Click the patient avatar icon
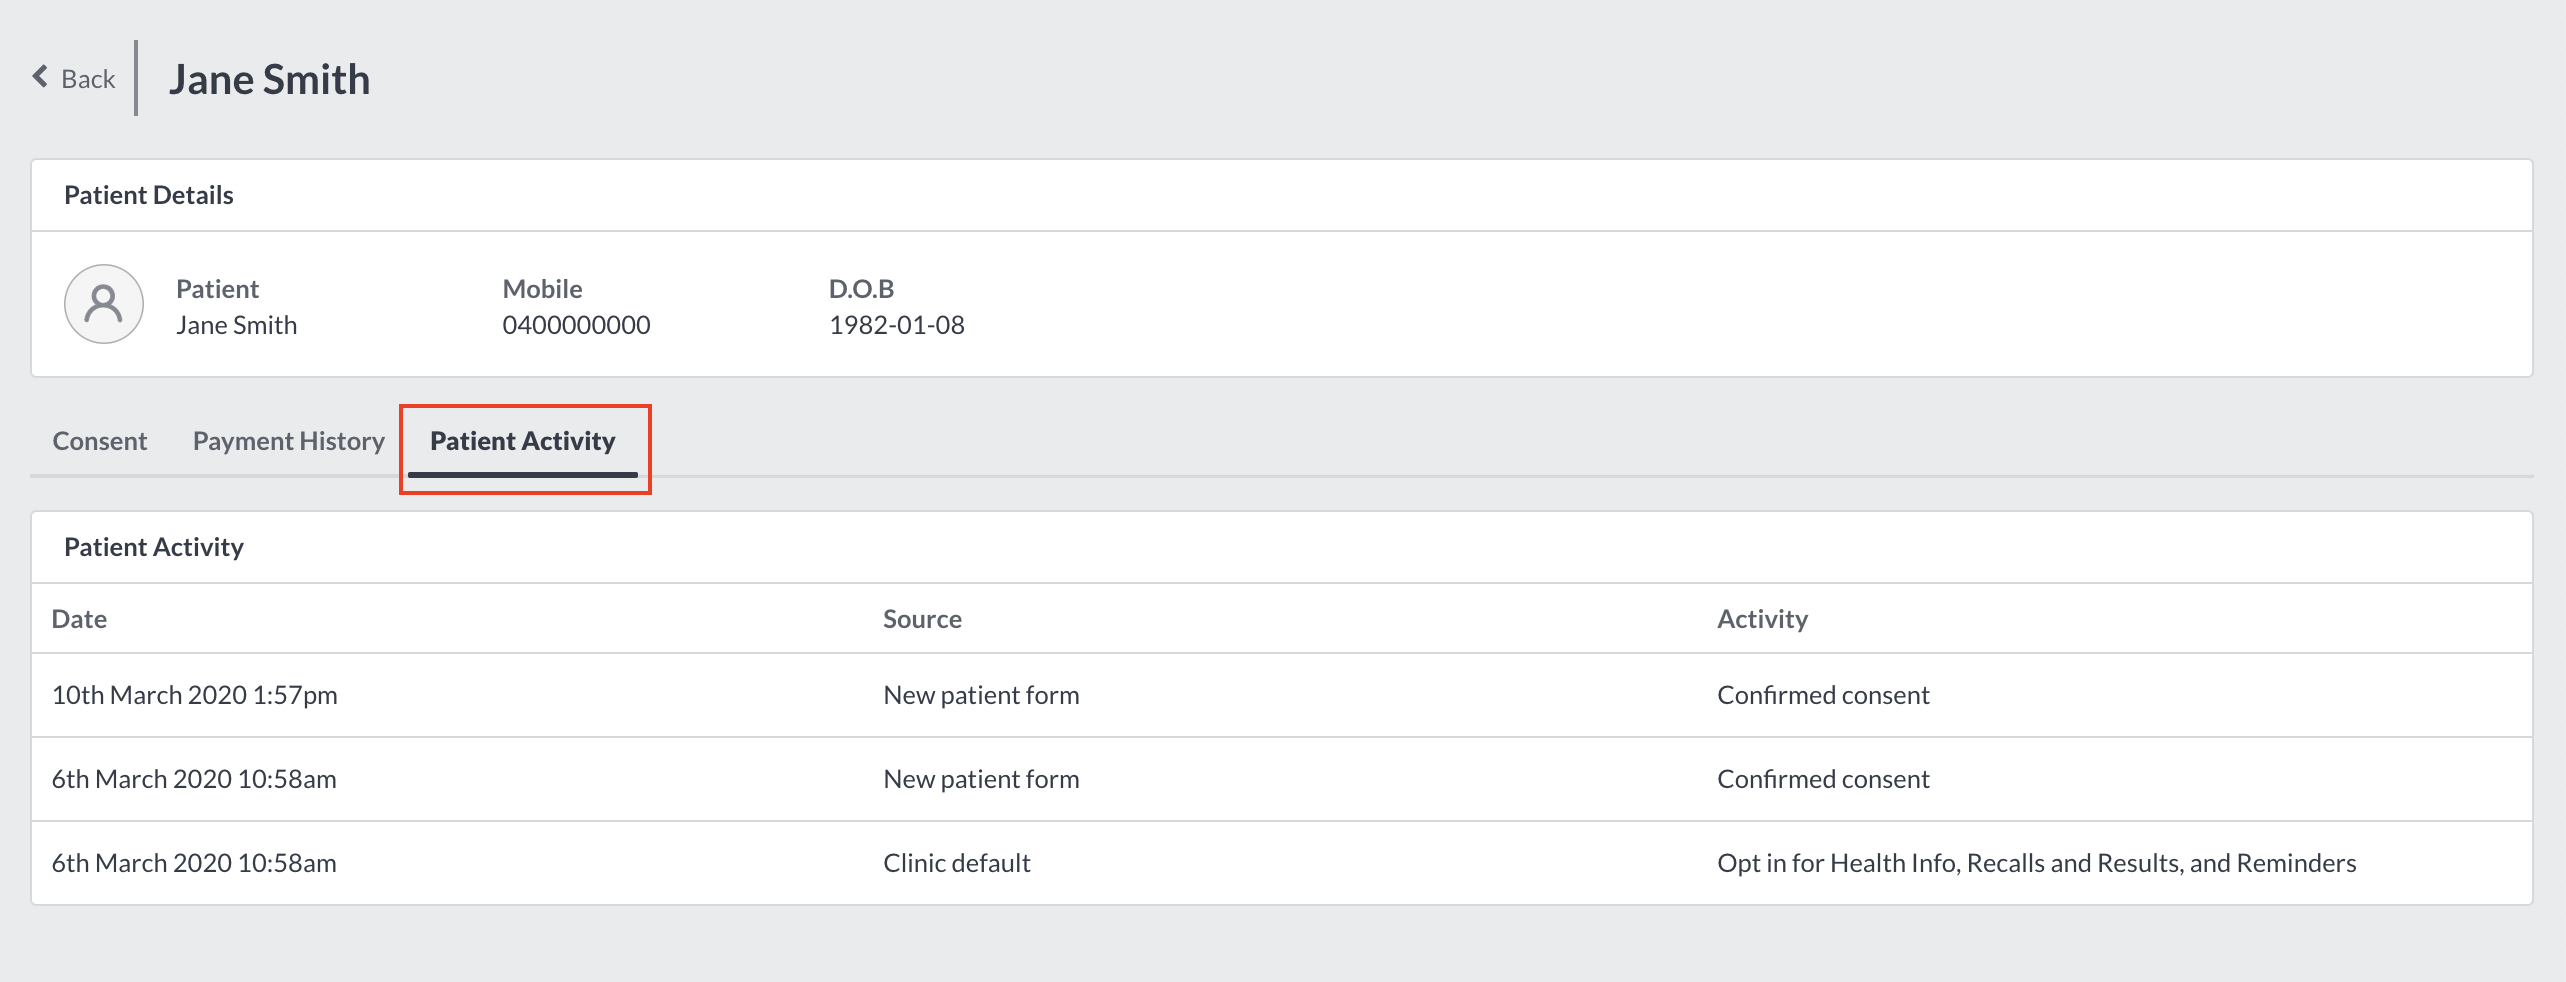The height and width of the screenshot is (982, 2566). click(x=104, y=304)
